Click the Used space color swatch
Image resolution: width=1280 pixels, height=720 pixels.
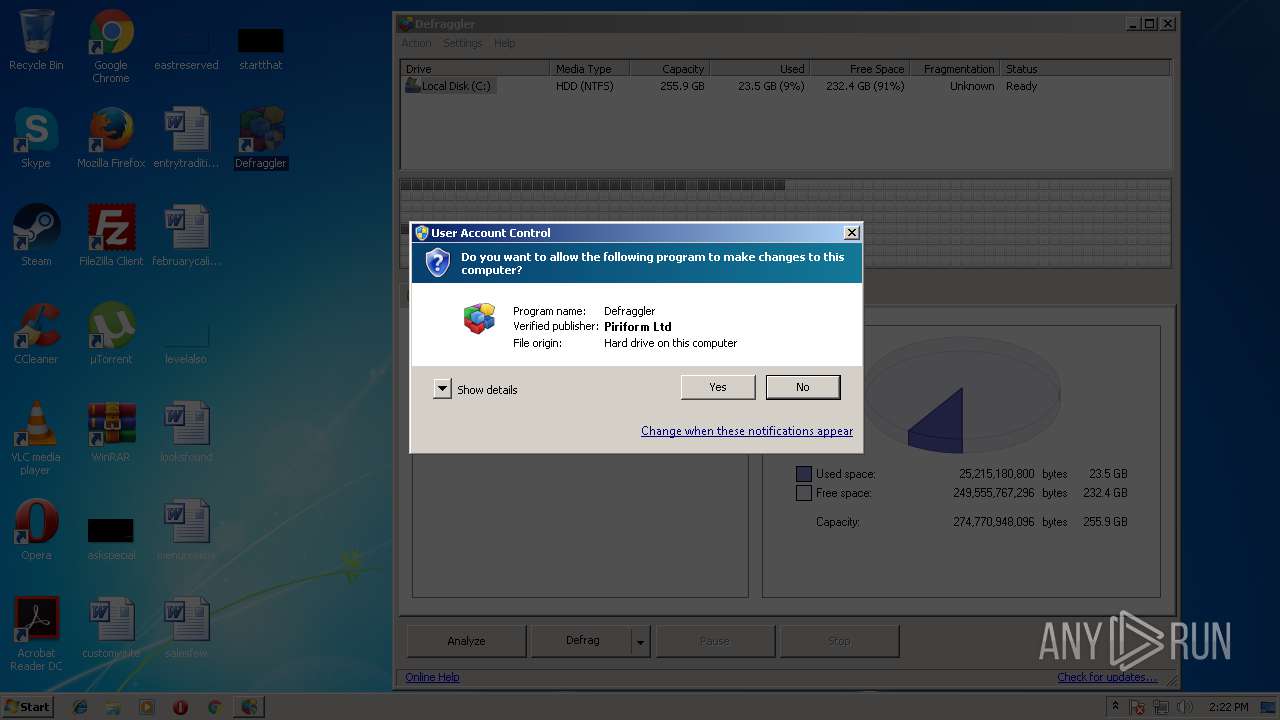click(x=803, y=474)
